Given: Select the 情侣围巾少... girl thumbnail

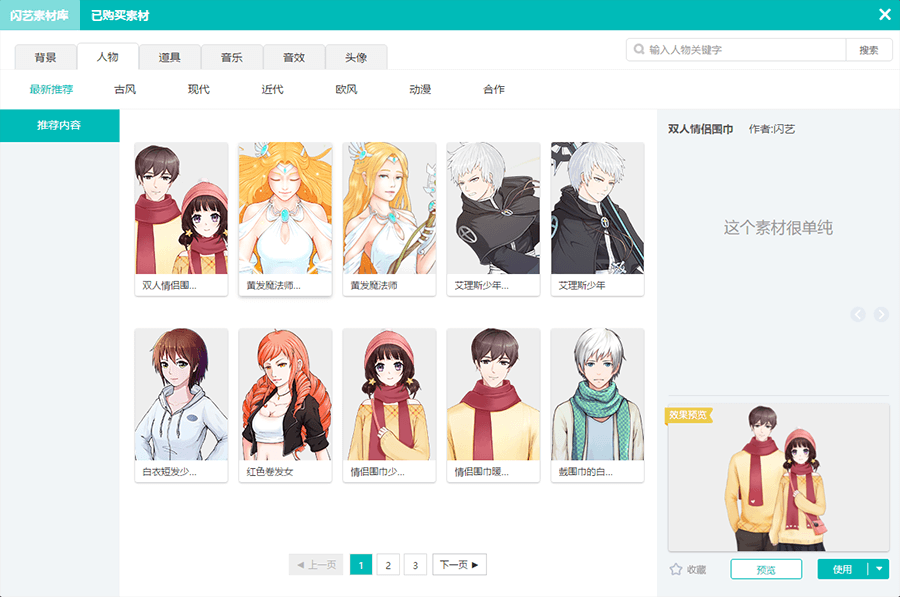Looking at the screenshot, I should 389,405.
